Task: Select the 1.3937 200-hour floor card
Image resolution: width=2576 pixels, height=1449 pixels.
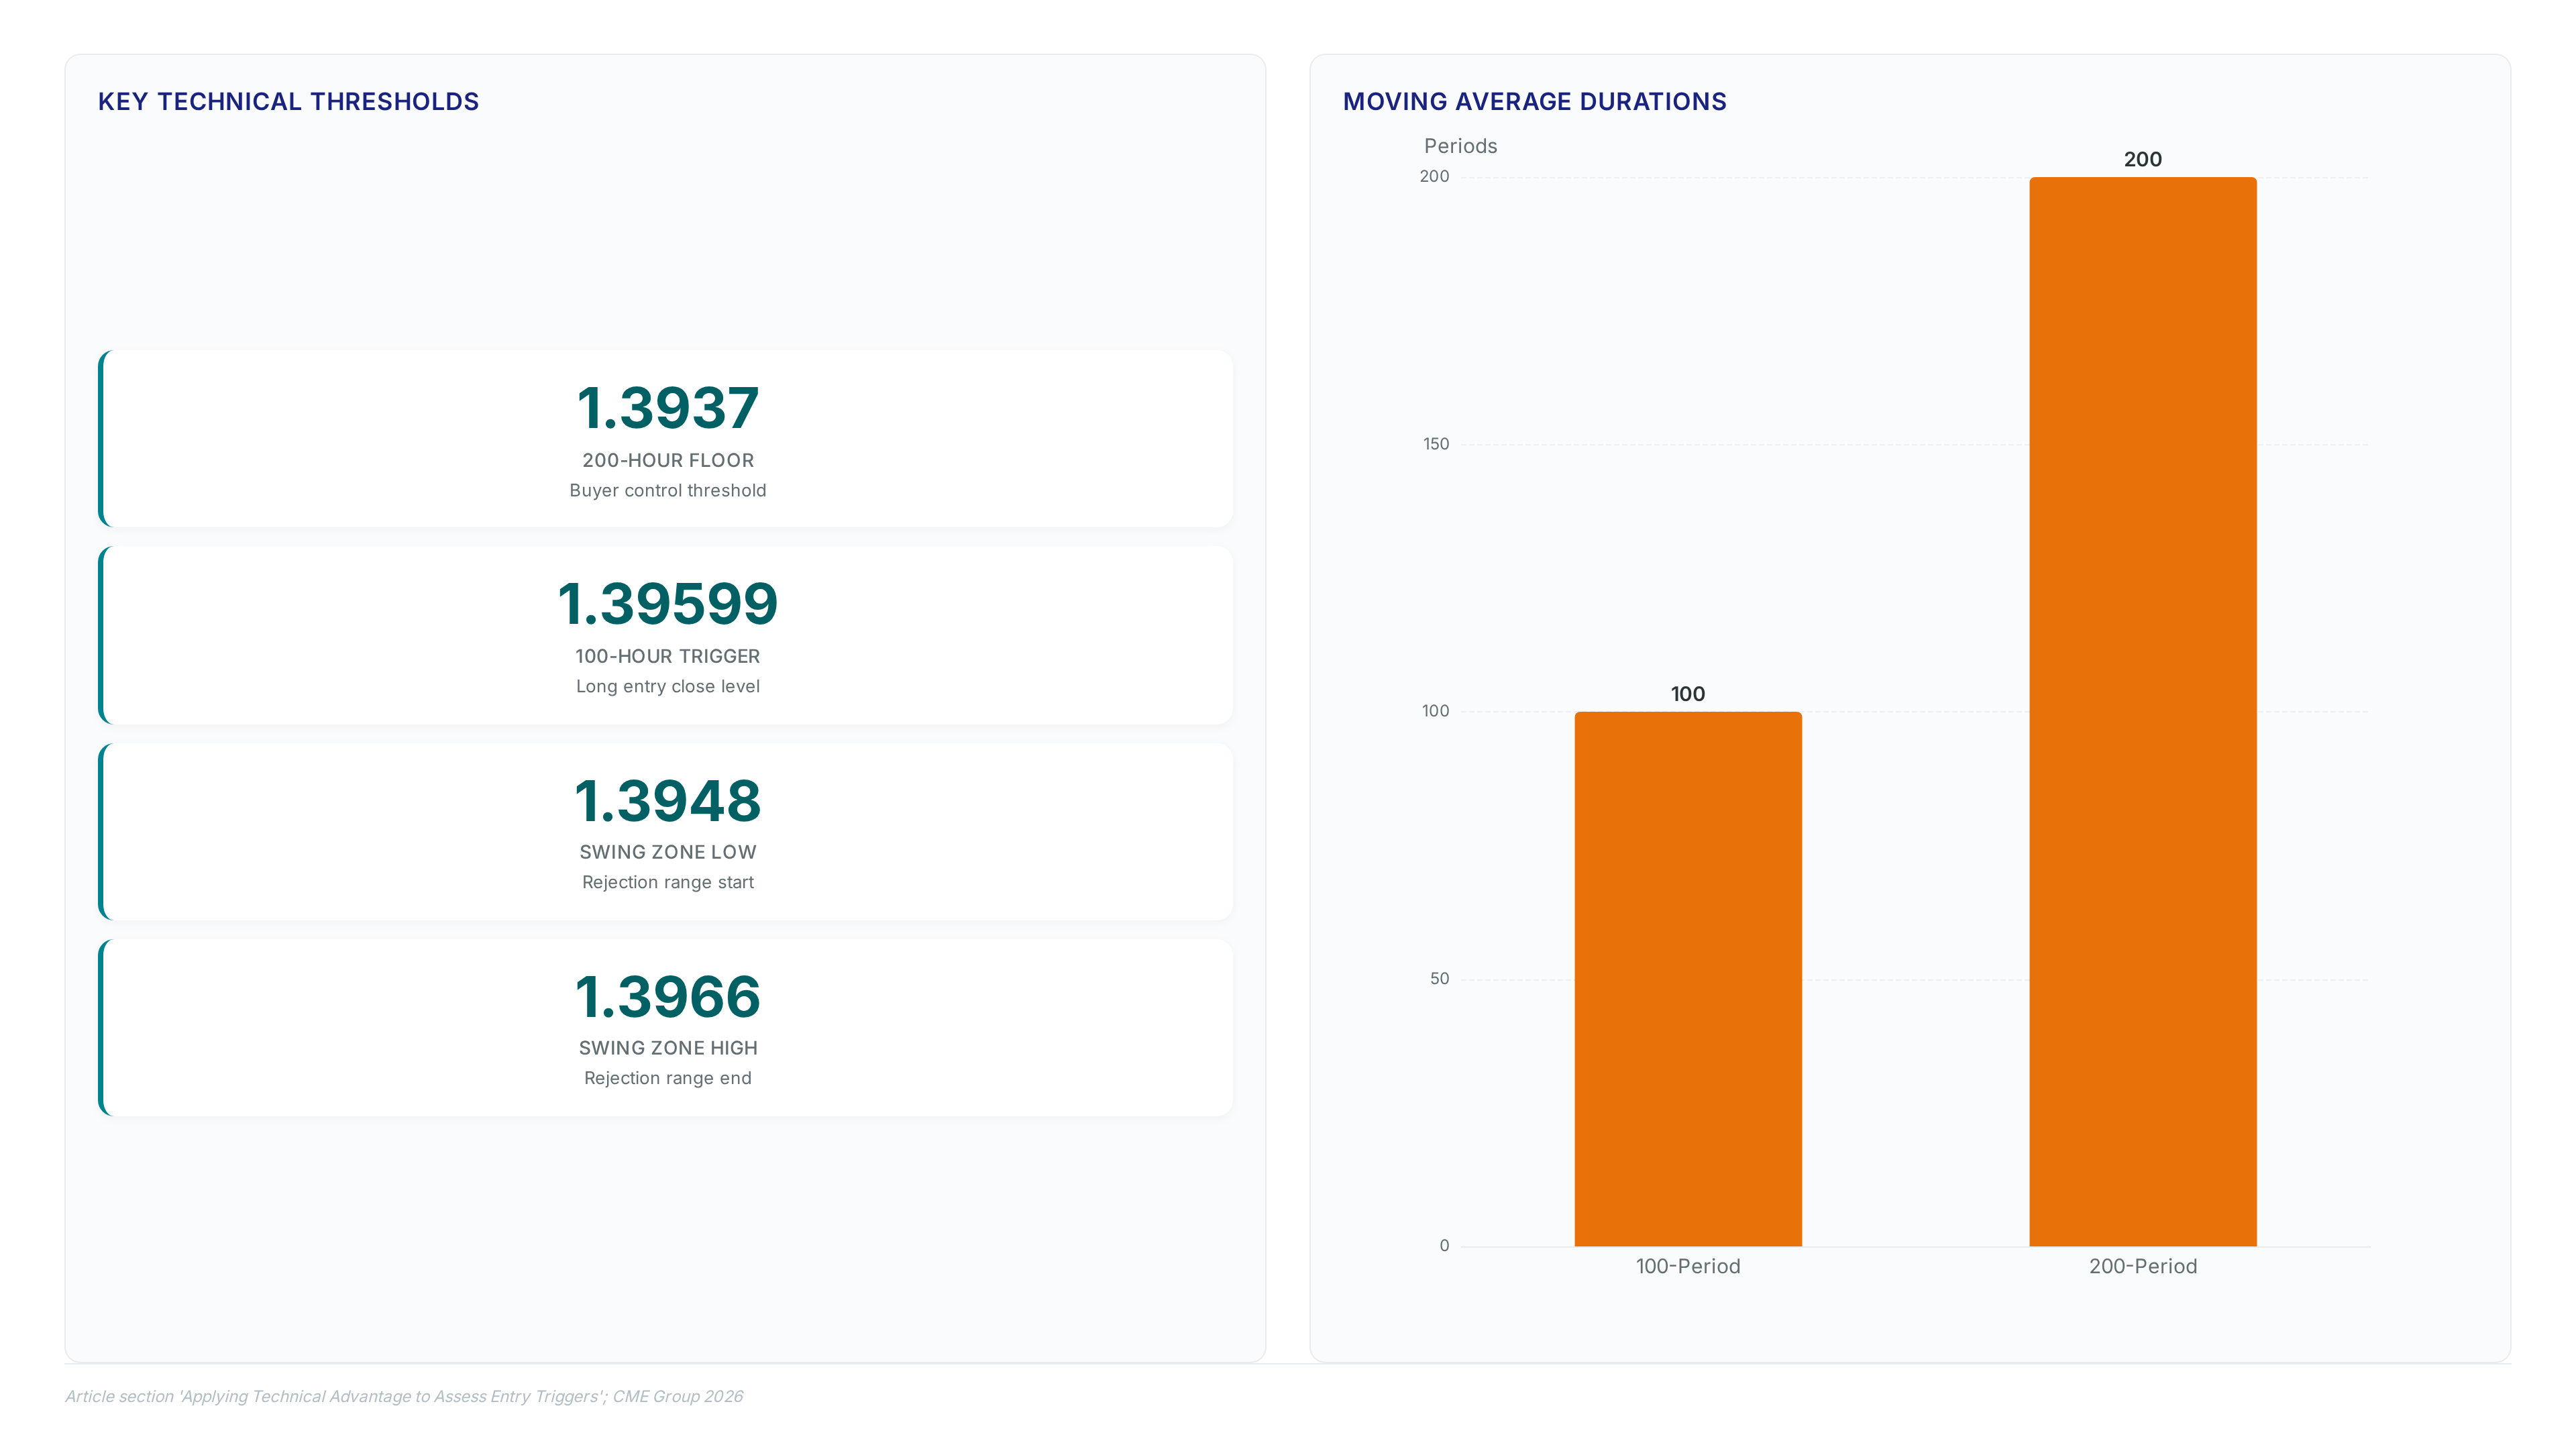Action: [x=666, y=438]
